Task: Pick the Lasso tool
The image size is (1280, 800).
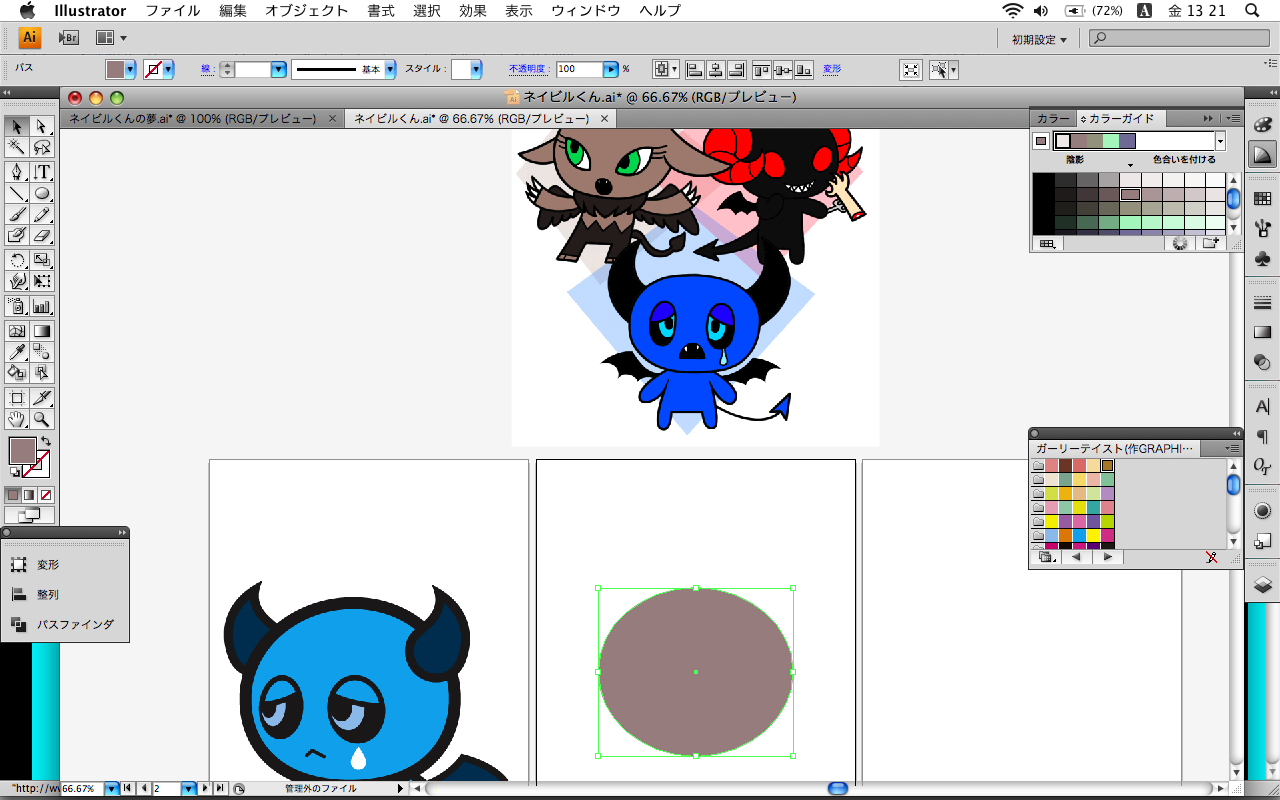Action: (x=42, y=148)
